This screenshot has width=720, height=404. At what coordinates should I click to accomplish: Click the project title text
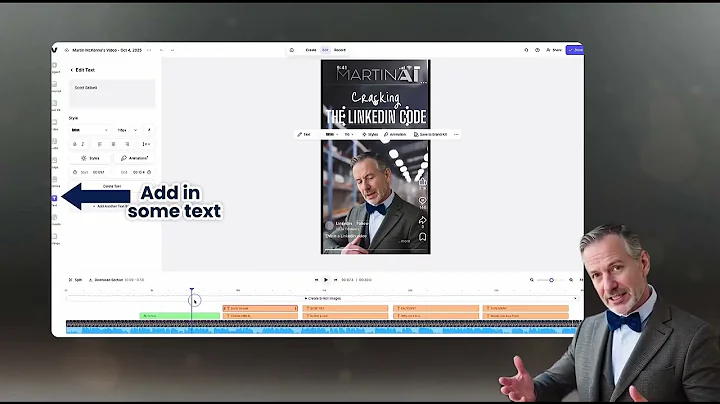click(107, 50)
